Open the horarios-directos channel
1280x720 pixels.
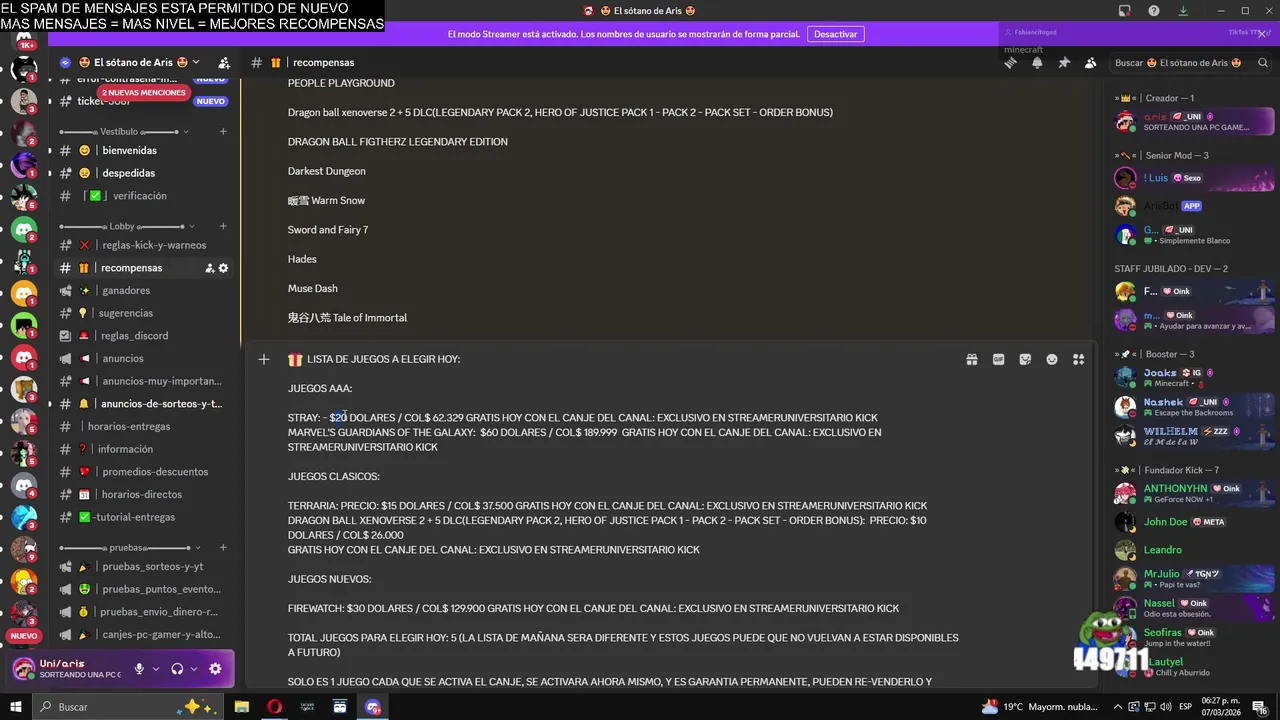click(144, 494)
